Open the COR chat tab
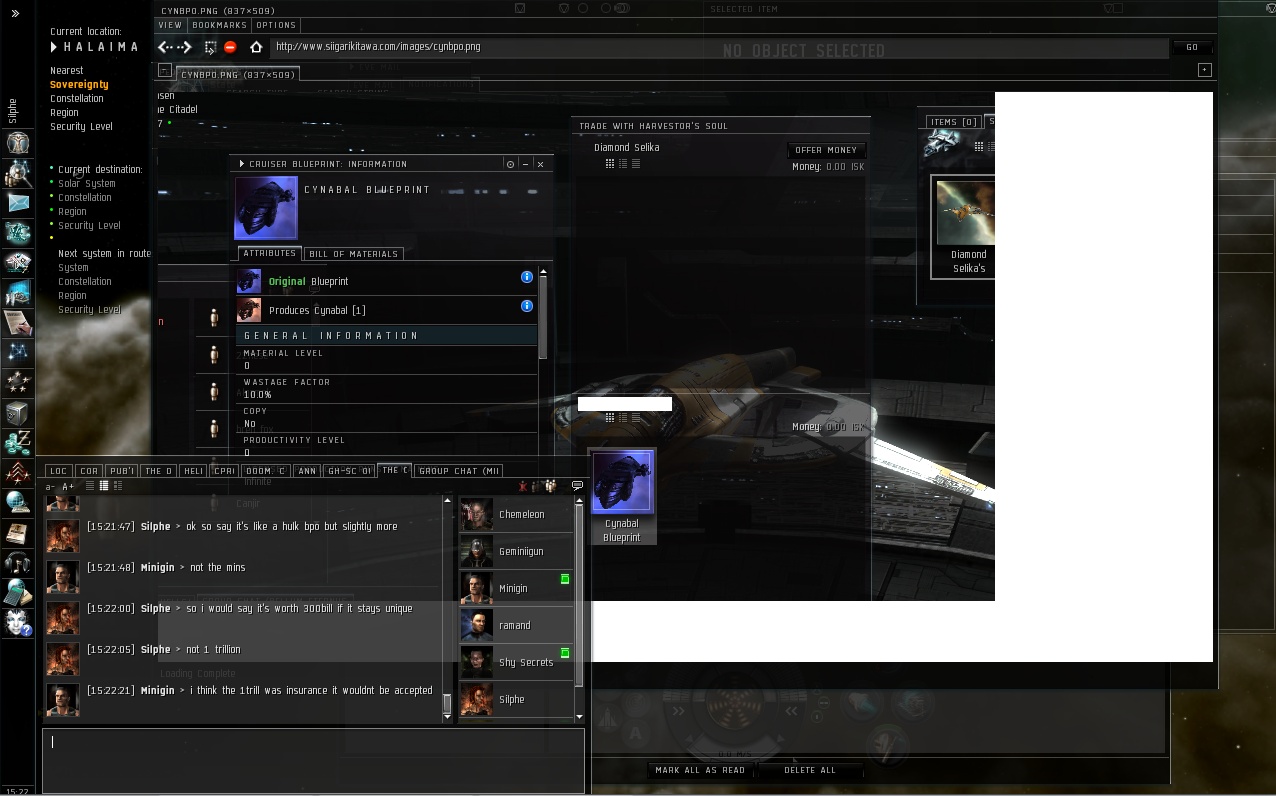 tap(89, 471)
